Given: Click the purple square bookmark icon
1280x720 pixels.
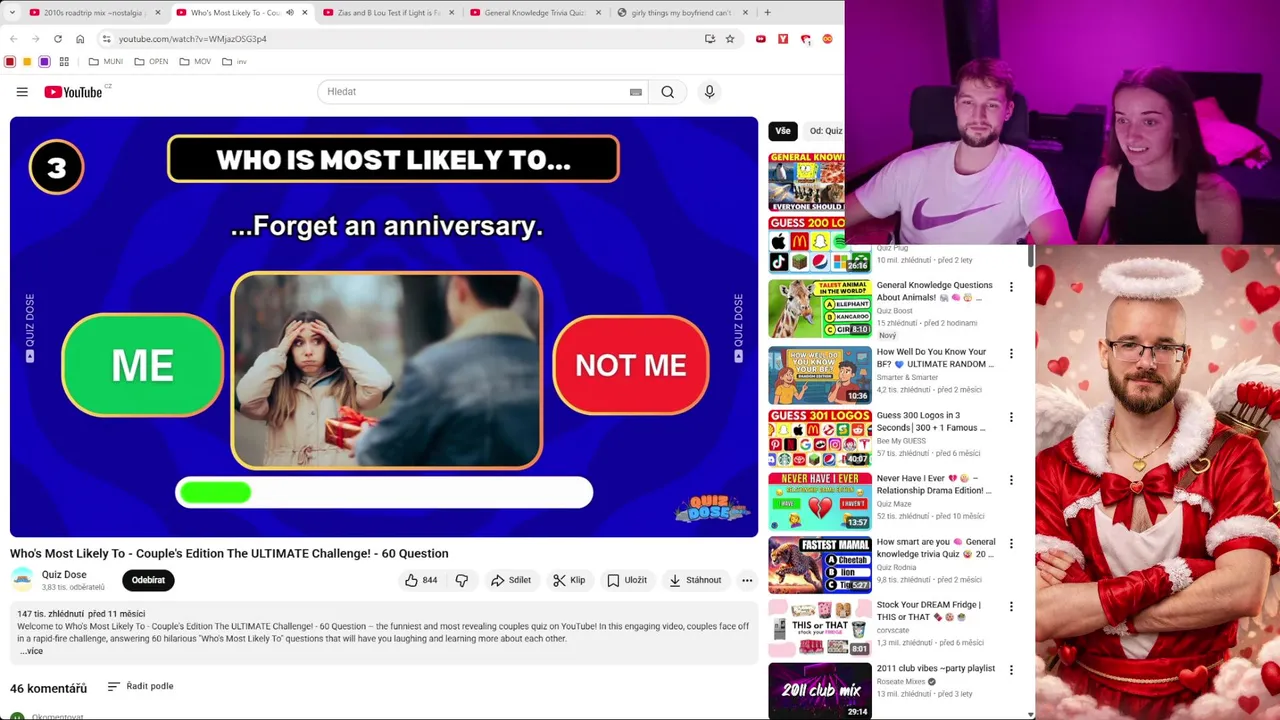Looking at the screenshot, I should [44, 62].
